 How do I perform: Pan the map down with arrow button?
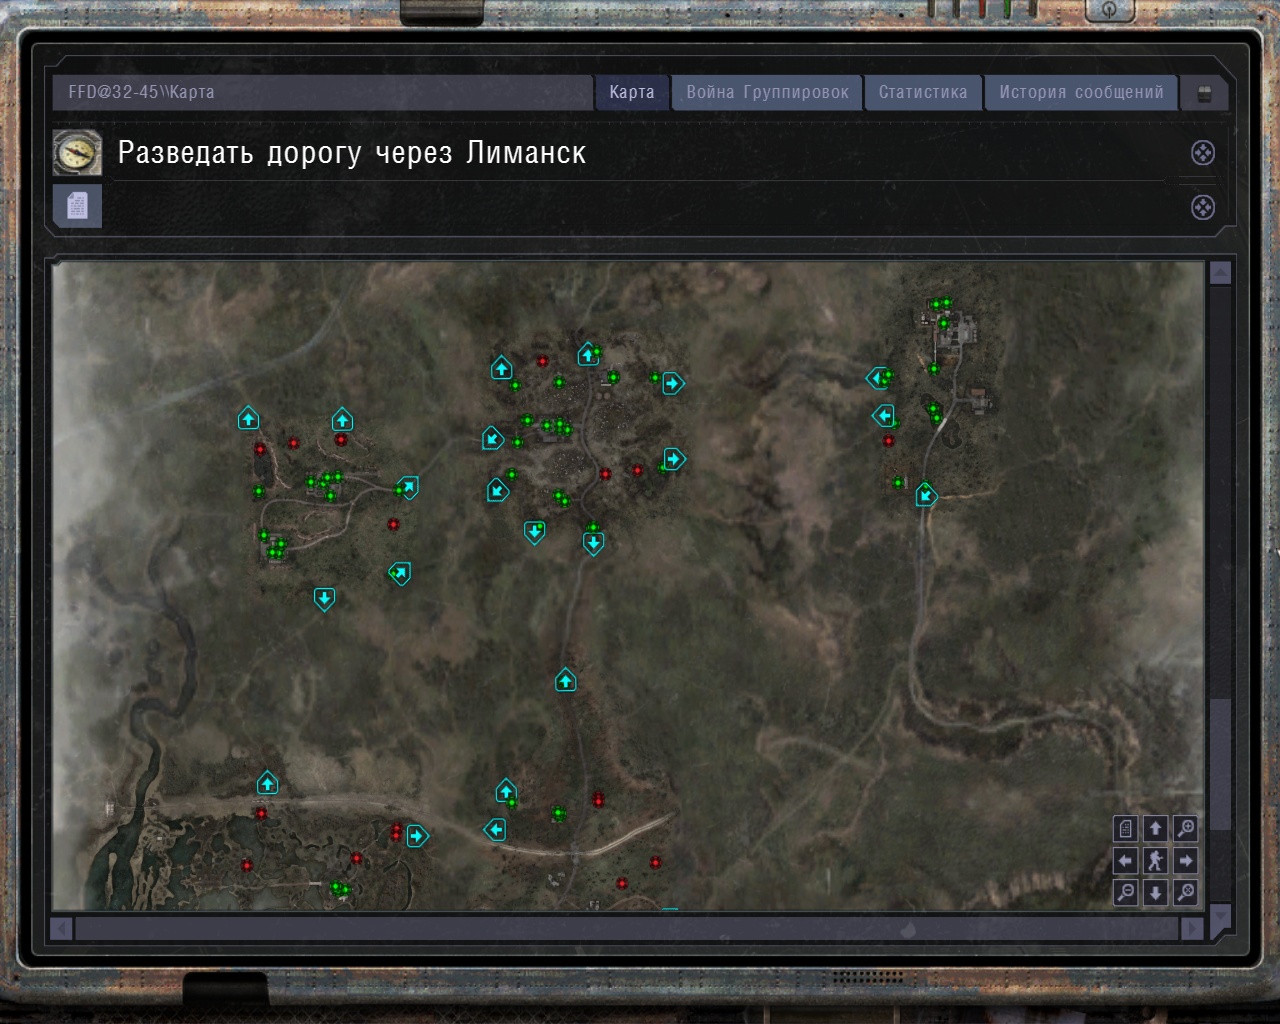[1155, 892]
